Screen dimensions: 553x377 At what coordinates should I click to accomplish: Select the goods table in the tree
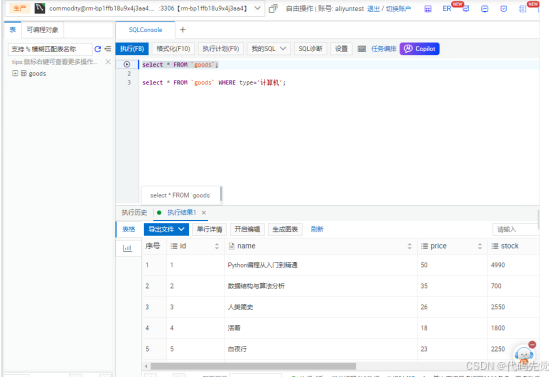tap(37, 73)
